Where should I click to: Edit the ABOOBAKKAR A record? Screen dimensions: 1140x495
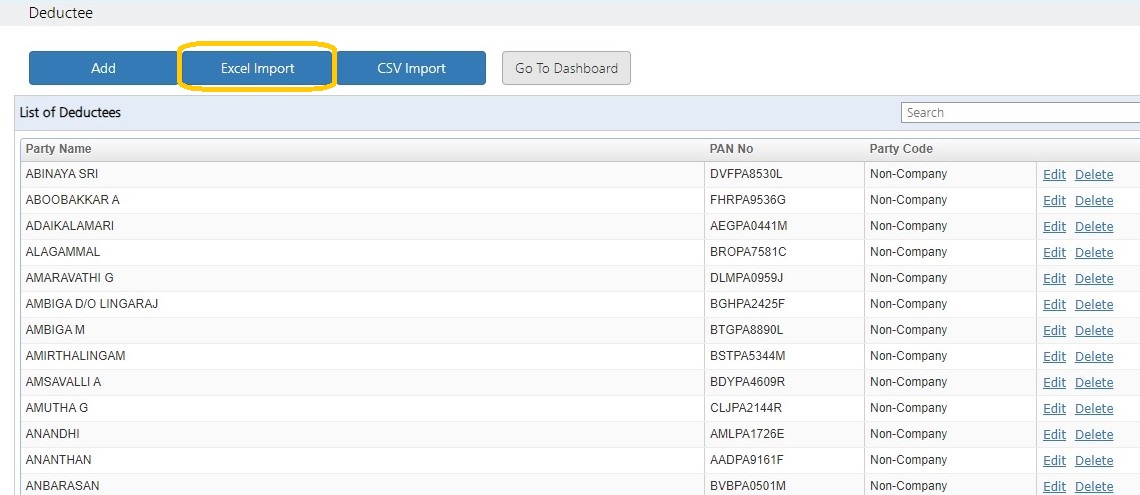coord(1054,201)
